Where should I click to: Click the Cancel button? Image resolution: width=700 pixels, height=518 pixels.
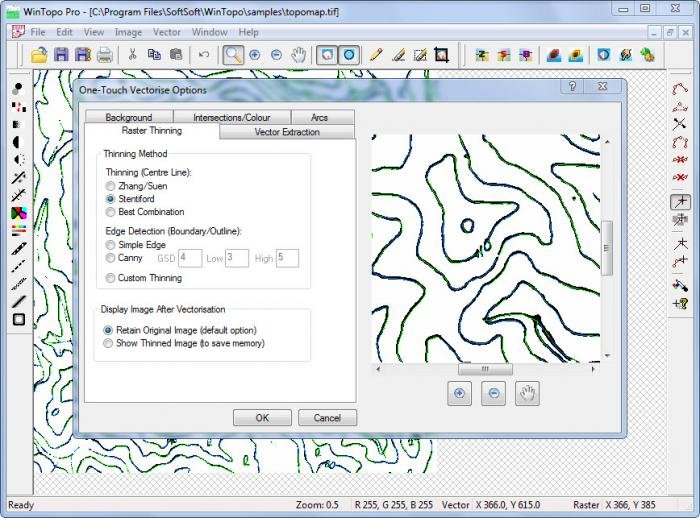(327, 418)
